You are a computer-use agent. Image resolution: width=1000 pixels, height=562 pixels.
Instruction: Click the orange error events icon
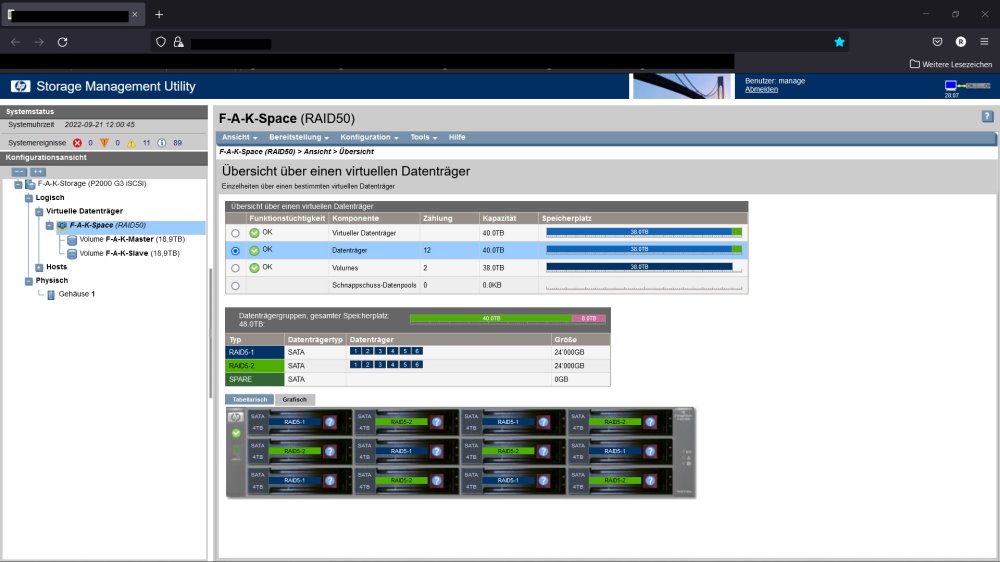coord(105,143)
